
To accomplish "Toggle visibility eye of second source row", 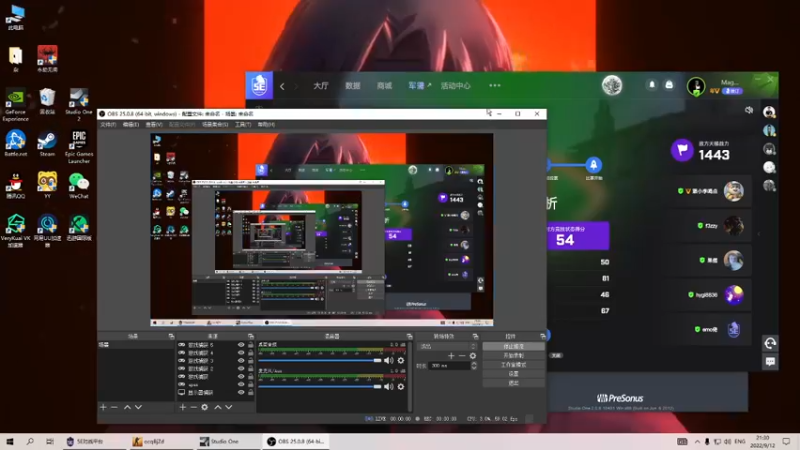I will pyautogui.click(x=241, y=353).
